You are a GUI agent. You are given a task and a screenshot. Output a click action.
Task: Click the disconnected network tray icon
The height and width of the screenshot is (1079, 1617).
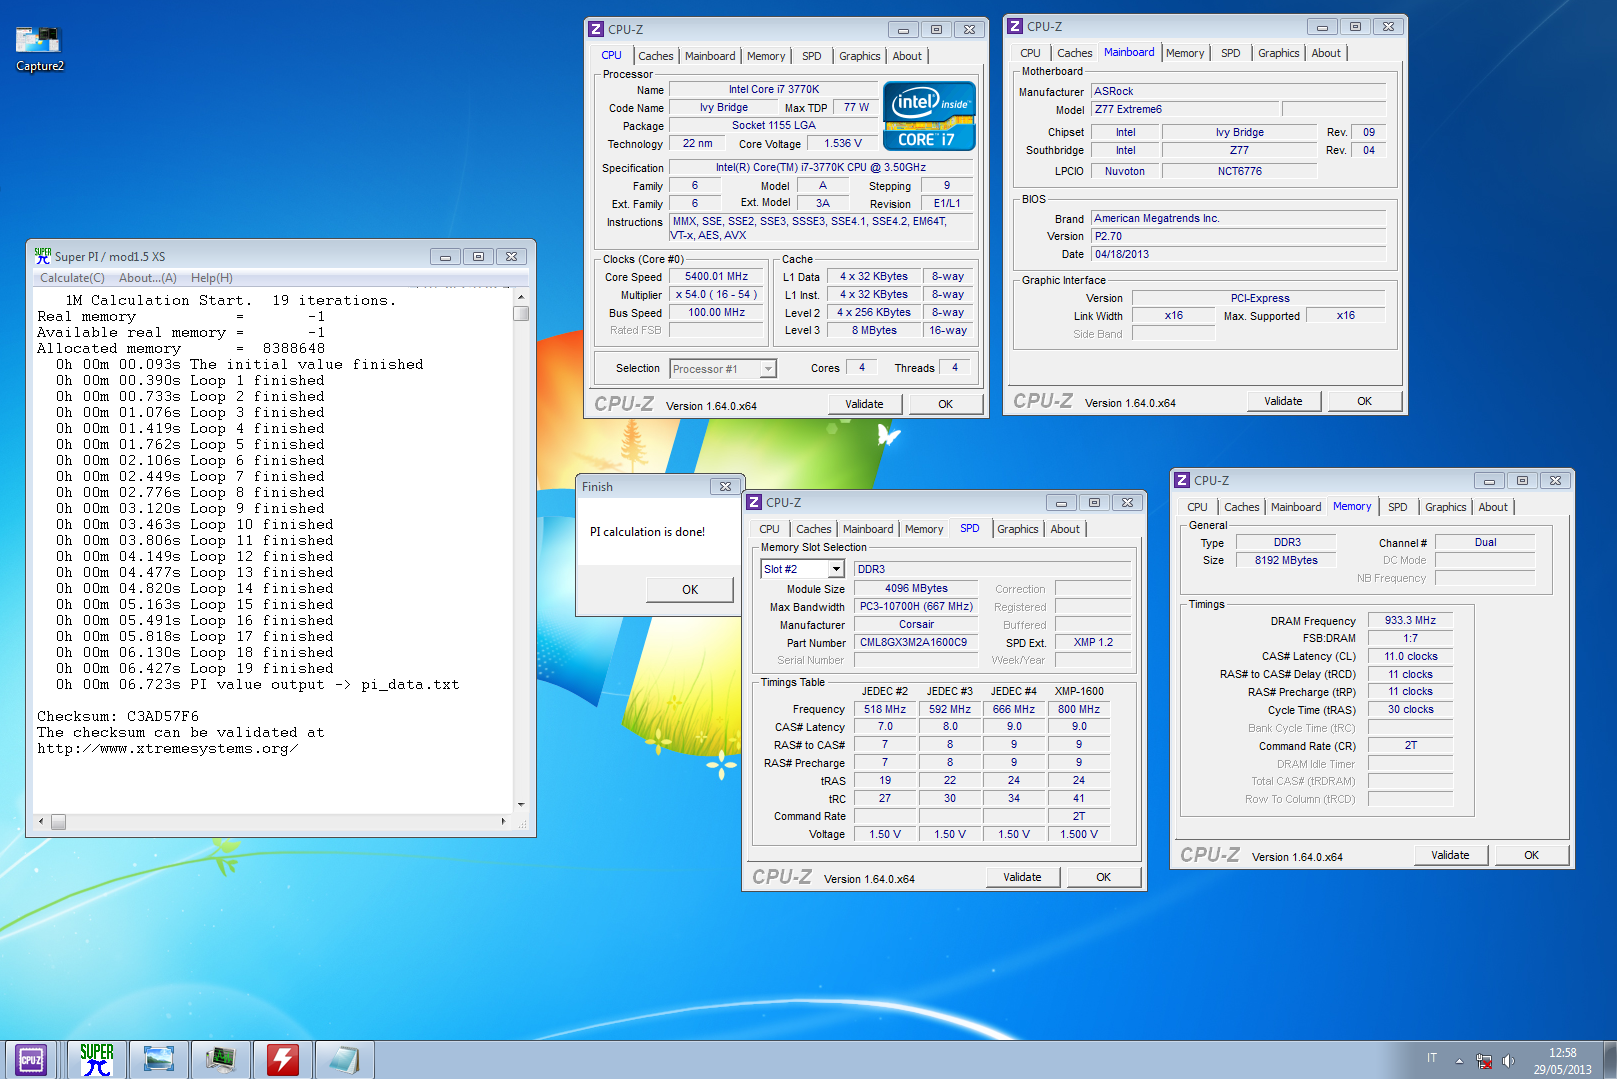(1484, 1061)
